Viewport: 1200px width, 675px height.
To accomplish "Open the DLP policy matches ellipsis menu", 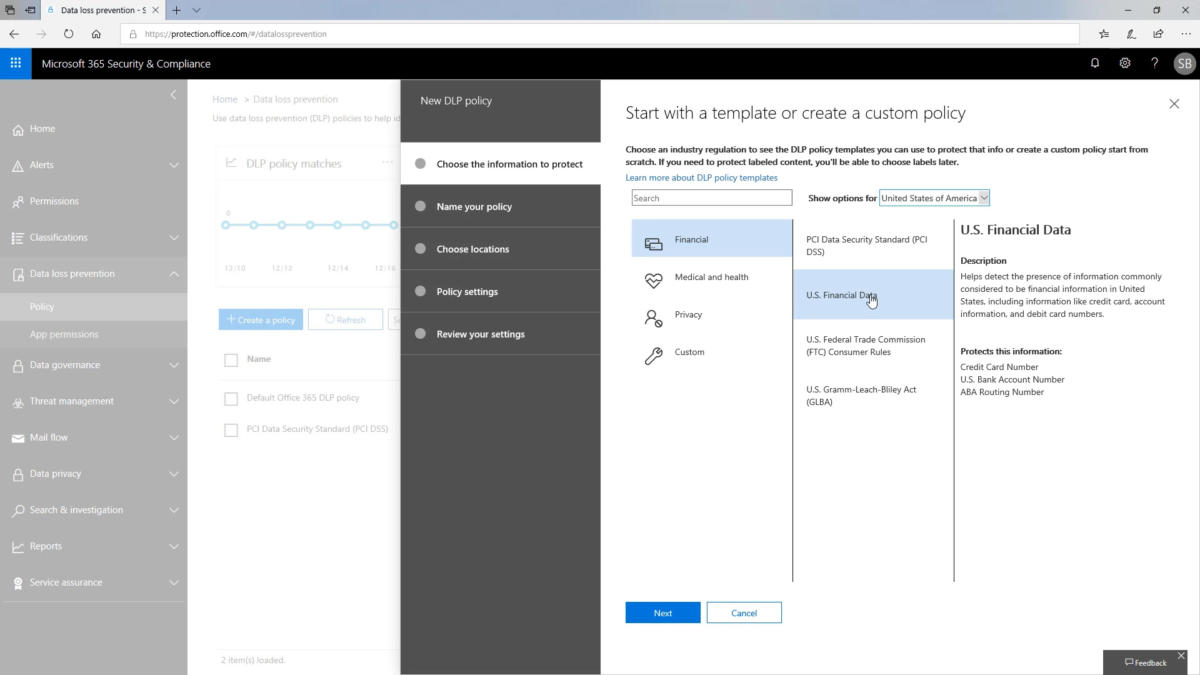I will pyautogui.click(x=387, y=163).
